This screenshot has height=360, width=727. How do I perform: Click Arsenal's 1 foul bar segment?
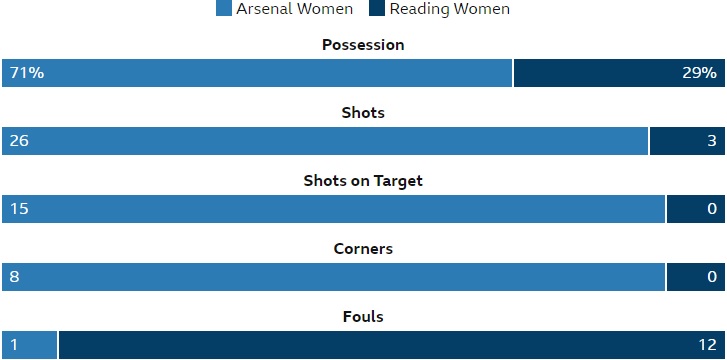tap(30, 345)
